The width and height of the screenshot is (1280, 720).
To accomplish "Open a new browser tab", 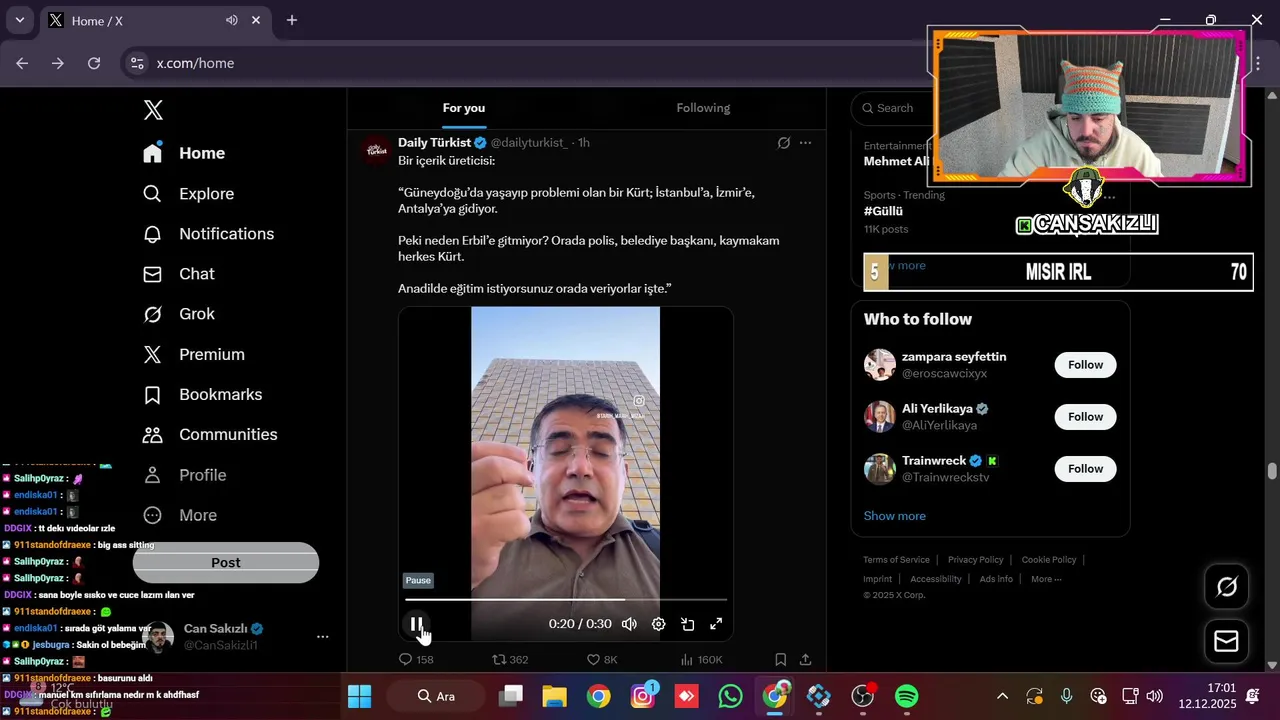I will pos(292,20).
